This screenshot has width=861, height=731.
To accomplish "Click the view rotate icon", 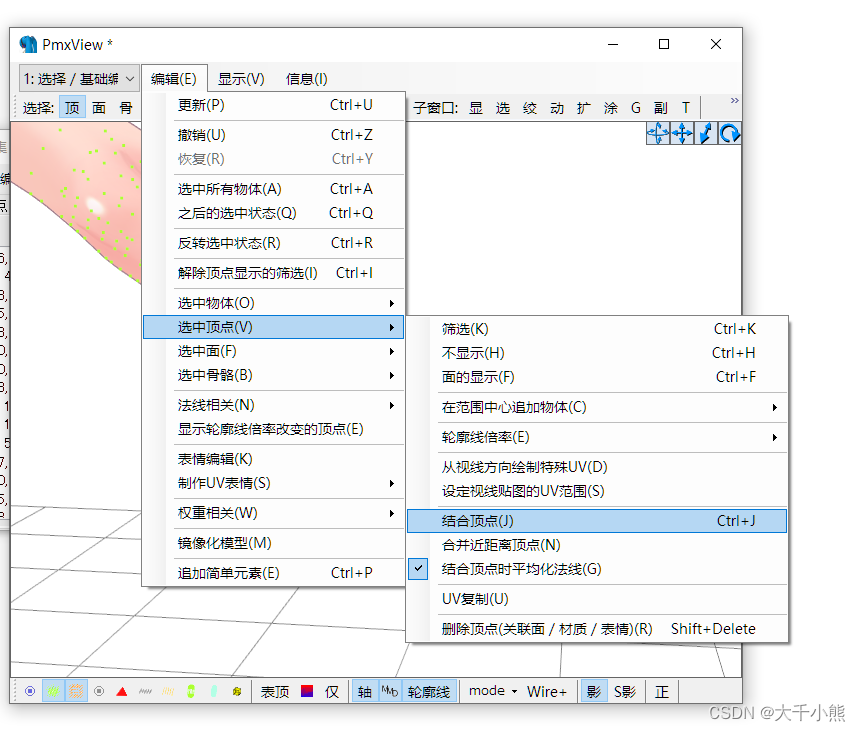I will tap(729, 133).
